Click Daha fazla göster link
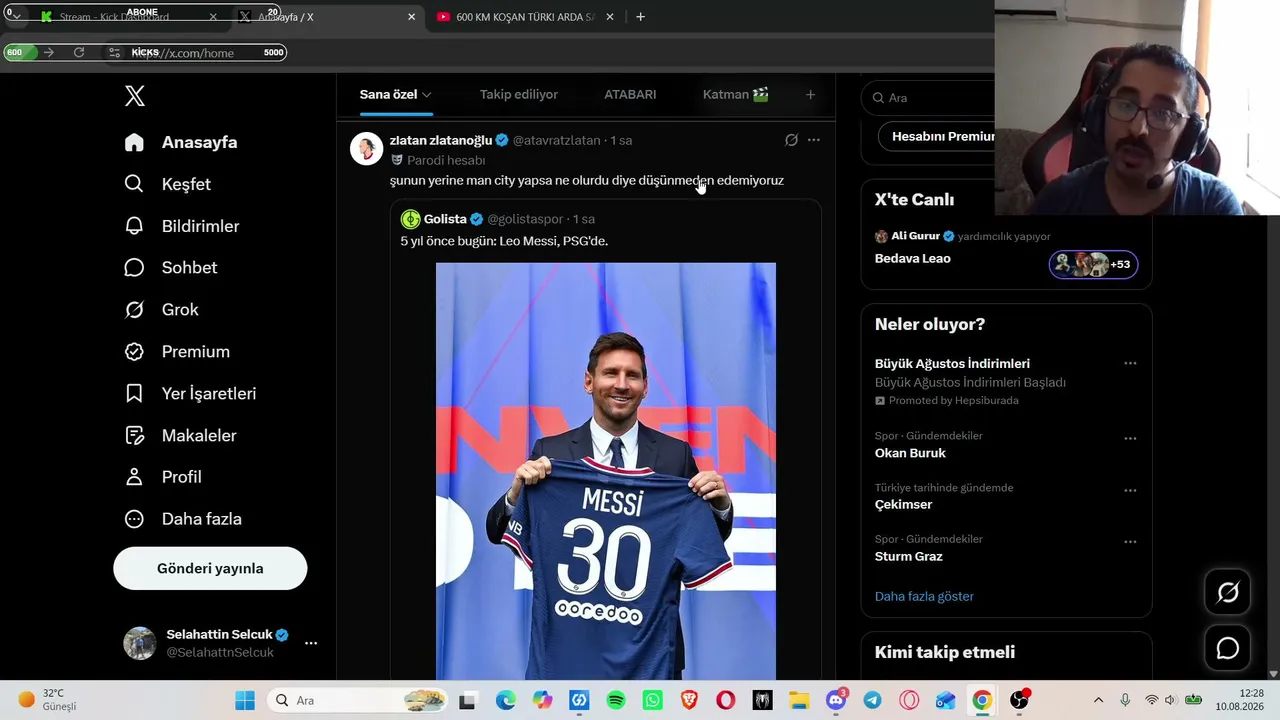The height and width of the screenshot is (720, 1280). pyautogui.click(x=924, y=597)
